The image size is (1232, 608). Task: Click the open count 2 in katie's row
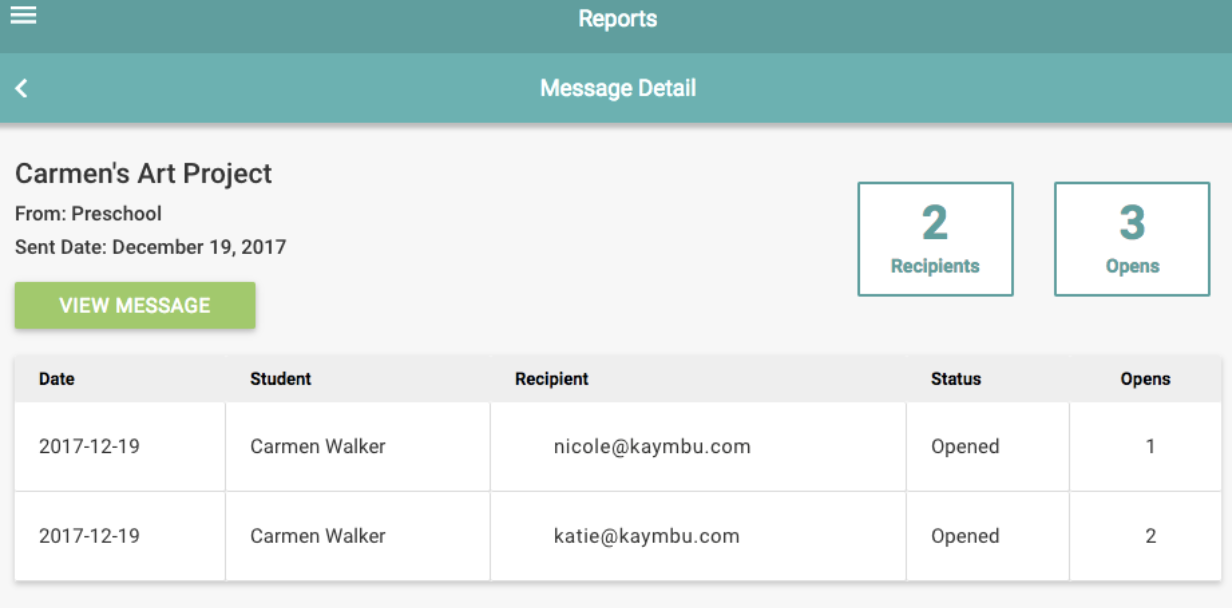click(x=1150, y=536)
